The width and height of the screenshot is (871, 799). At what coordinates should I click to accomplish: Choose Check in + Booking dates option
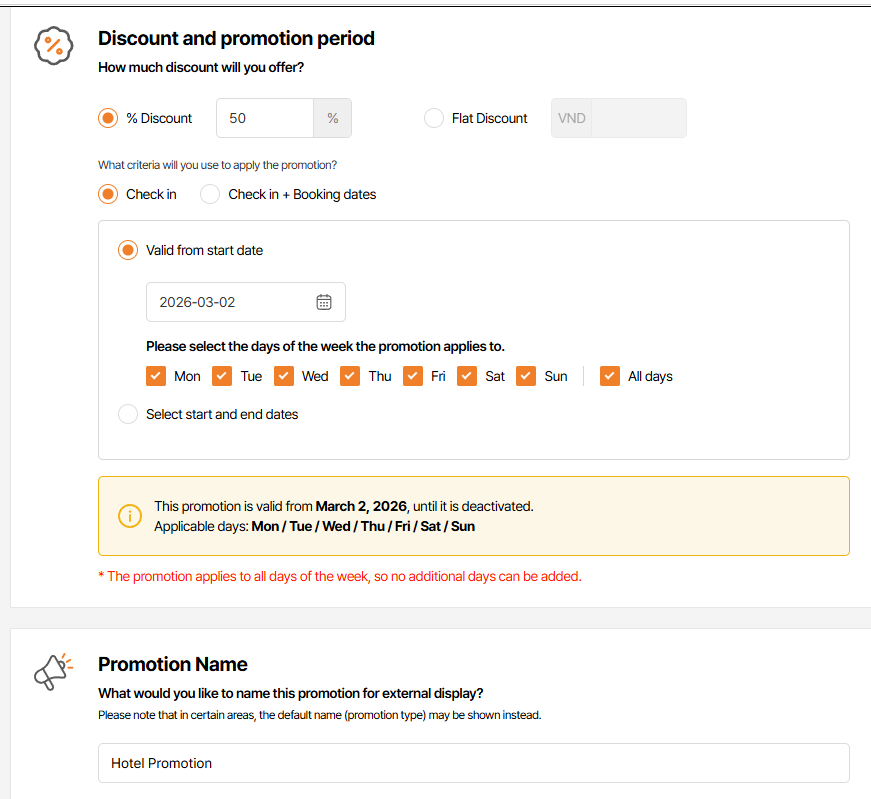210,194
